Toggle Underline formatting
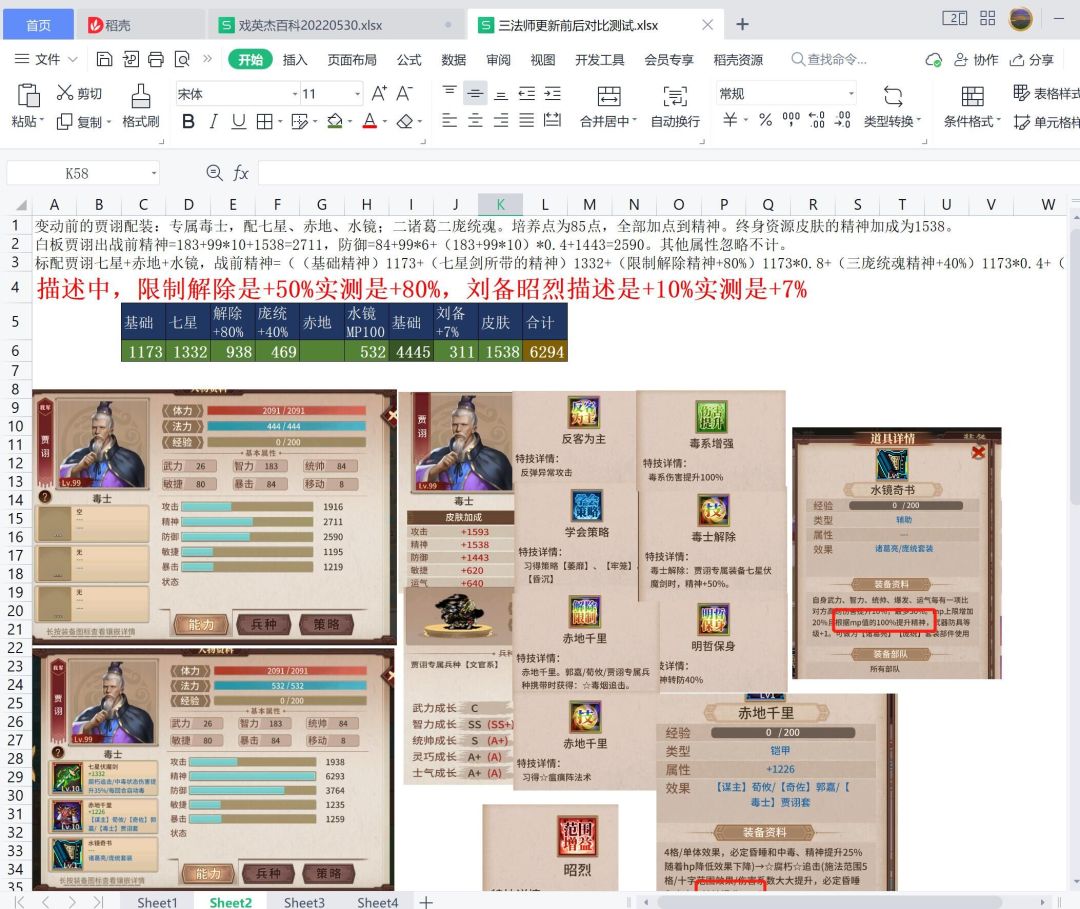The height and width of the screenshot is (909, 1080). 238,122
